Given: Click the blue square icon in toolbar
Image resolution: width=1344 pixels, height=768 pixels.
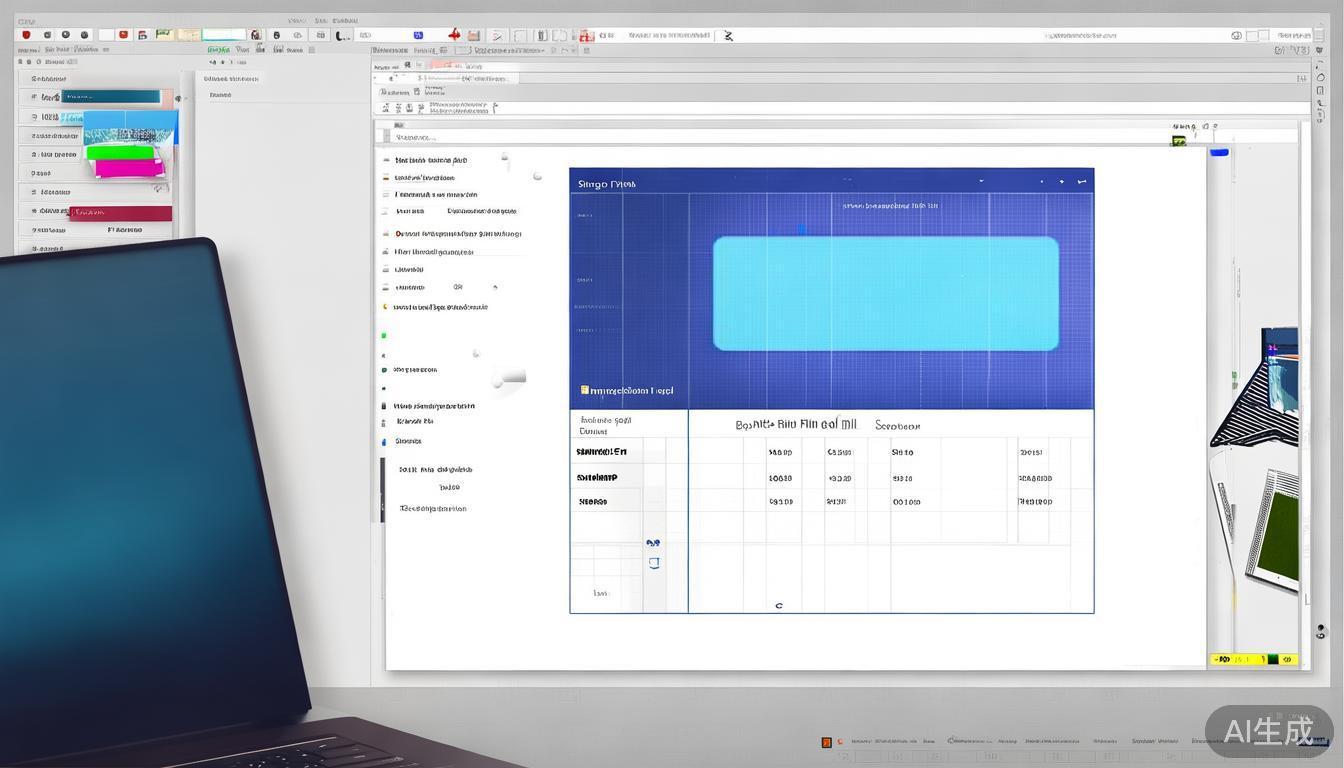Looking at the screenshot, I should (x=418, y=35).
